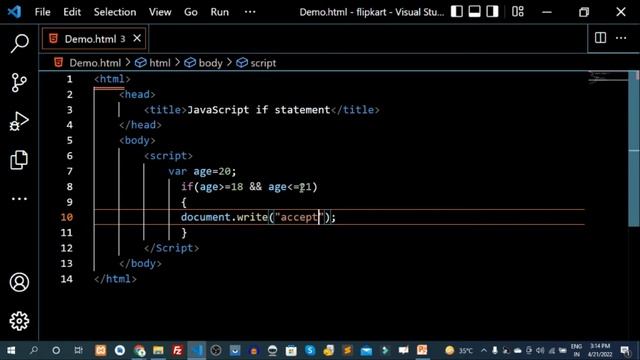The width and height of the screenshot is (640, 360).
Task: Close the Demo.html tab
Action: 137,38
